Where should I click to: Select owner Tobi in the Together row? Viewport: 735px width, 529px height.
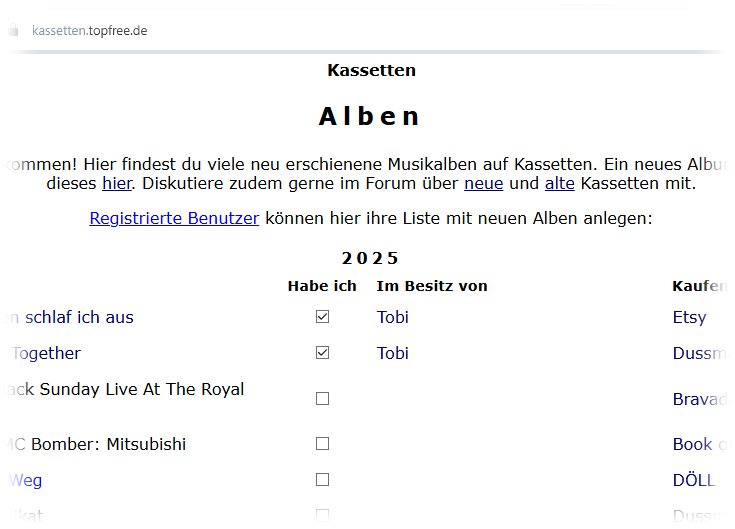click(393, 353)
